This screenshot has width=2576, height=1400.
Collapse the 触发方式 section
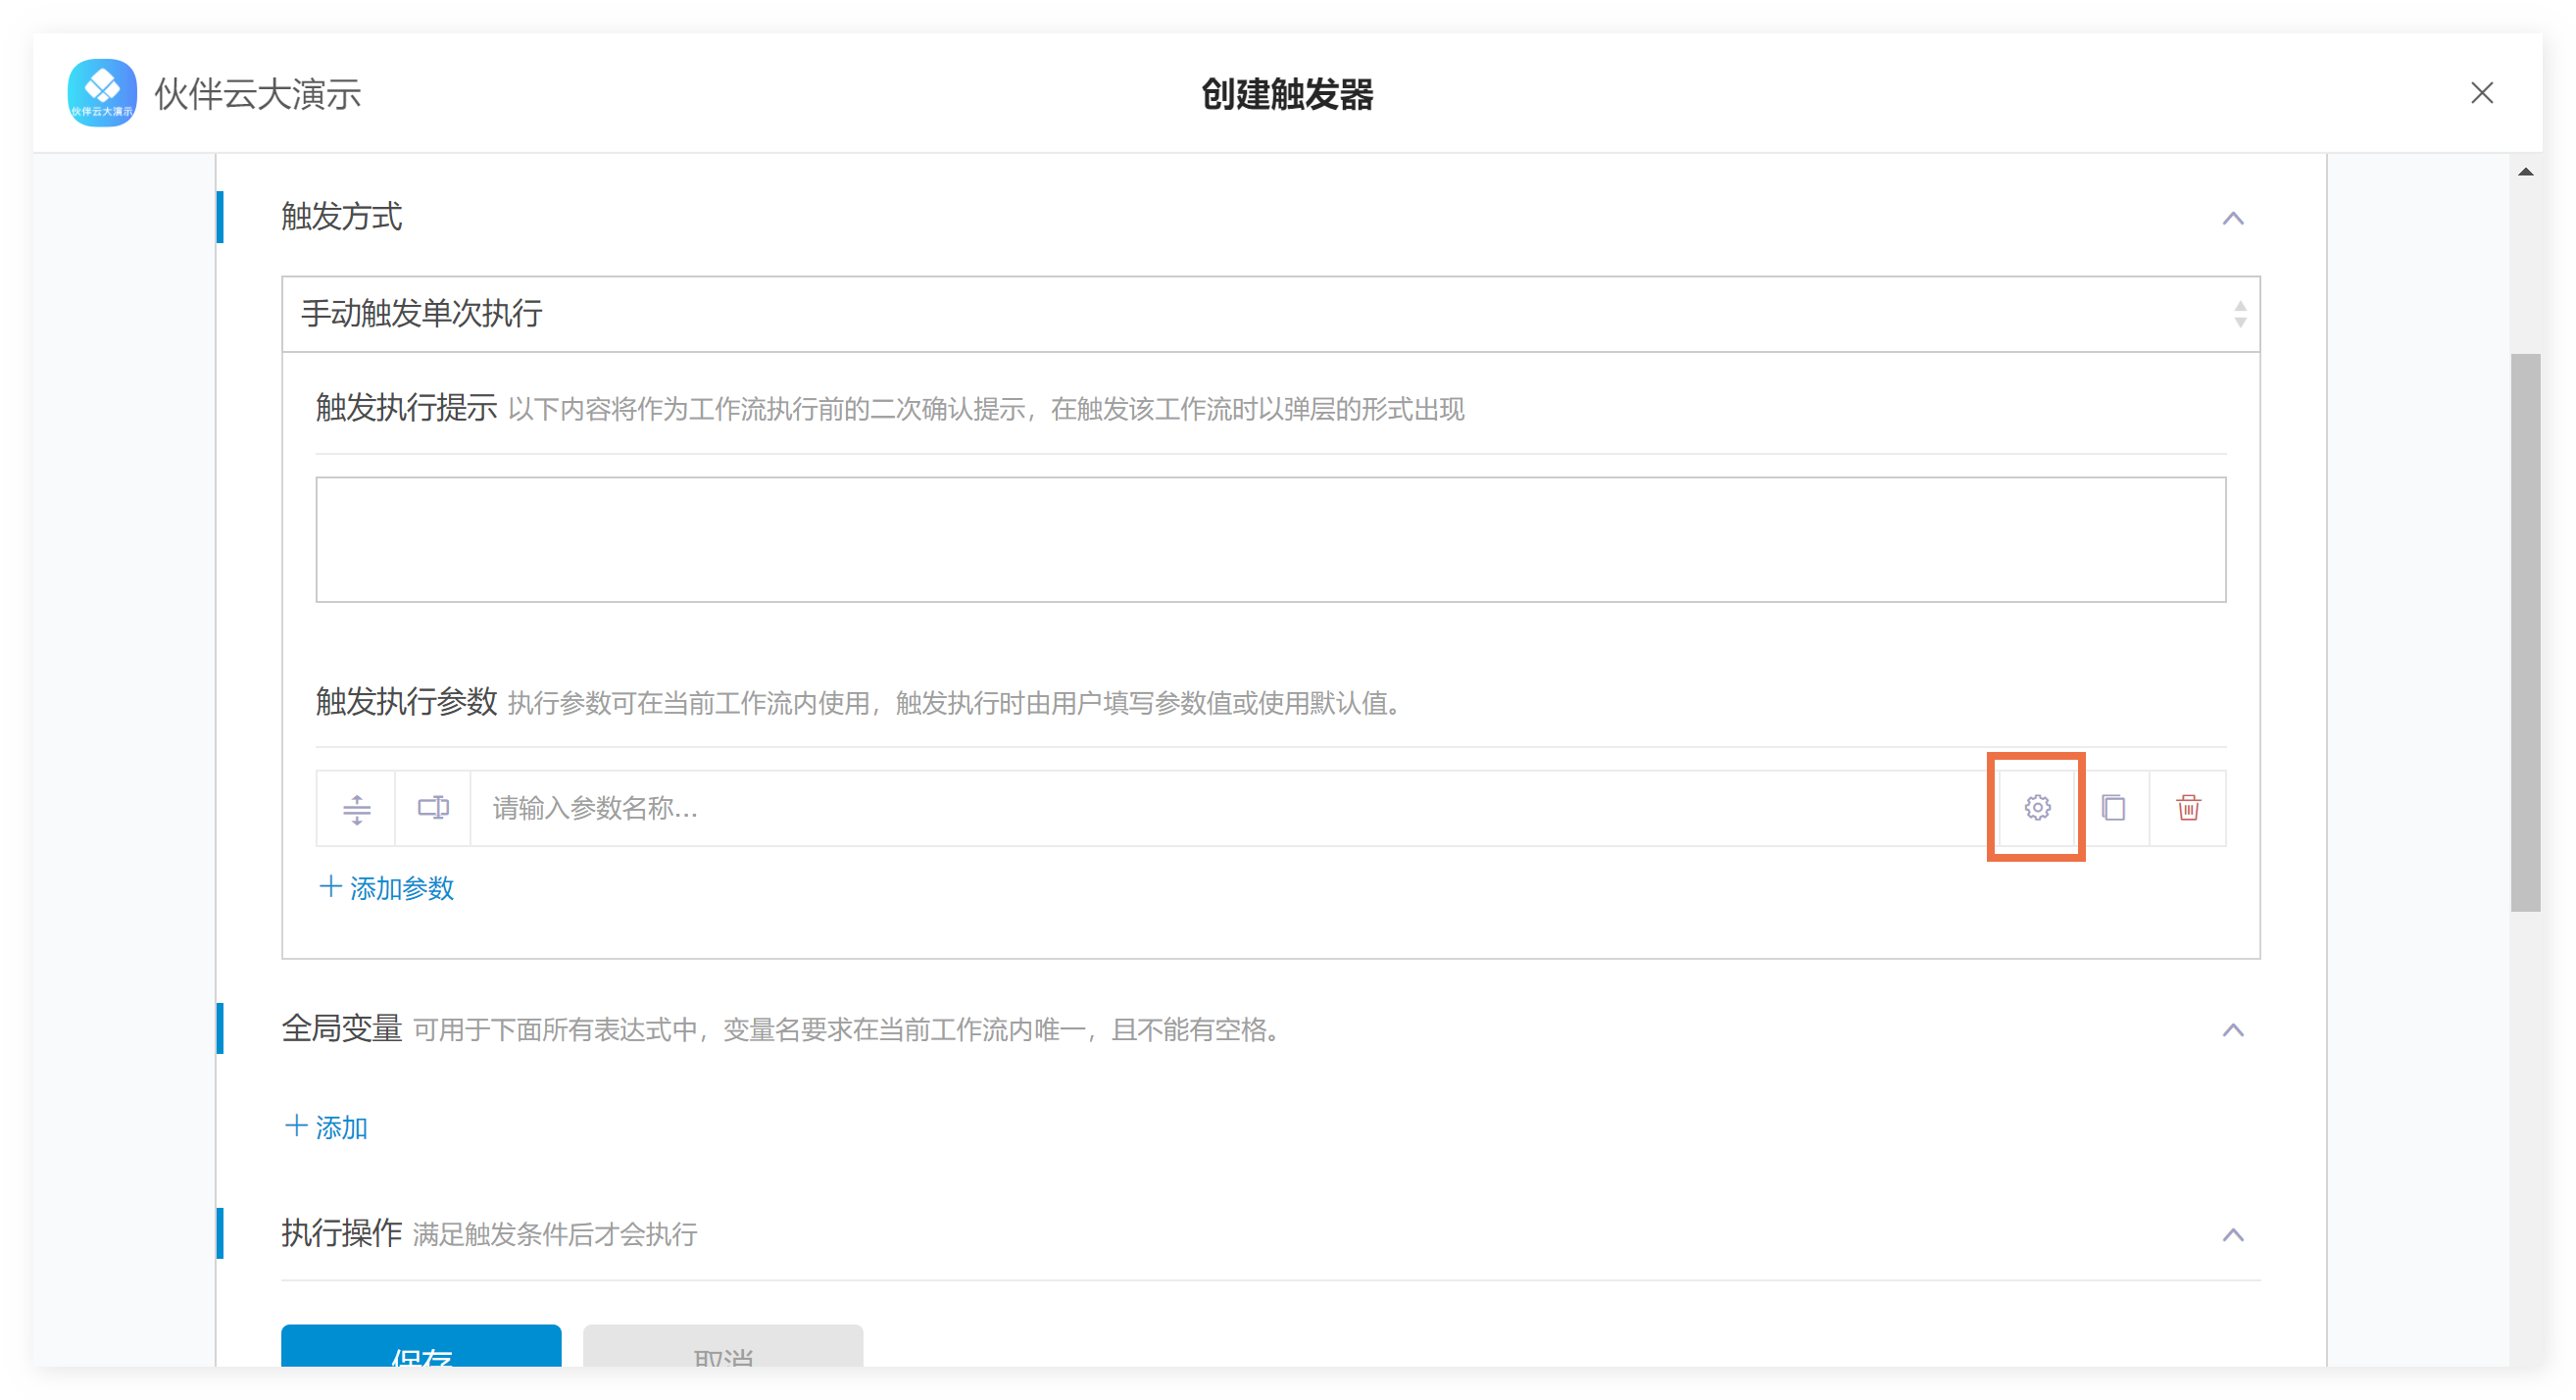click(2232, 218)
